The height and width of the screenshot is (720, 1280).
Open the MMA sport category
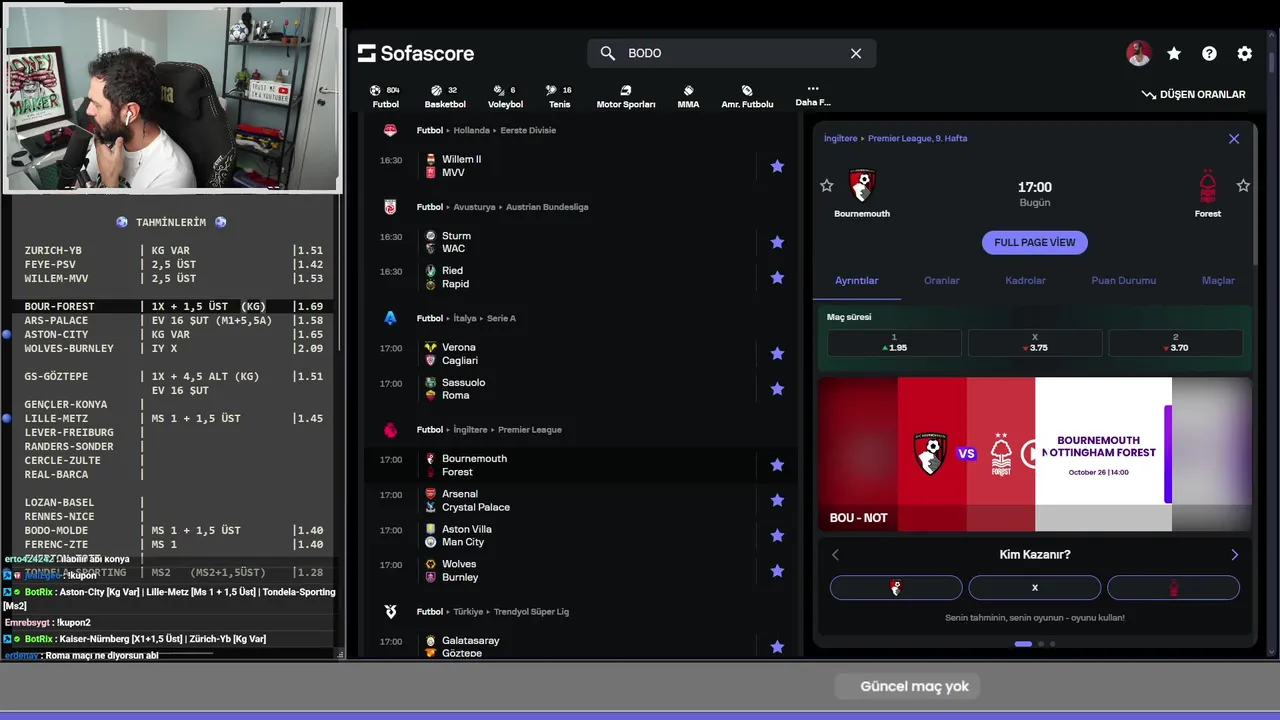pyautogui.click(x=688, y=97)
